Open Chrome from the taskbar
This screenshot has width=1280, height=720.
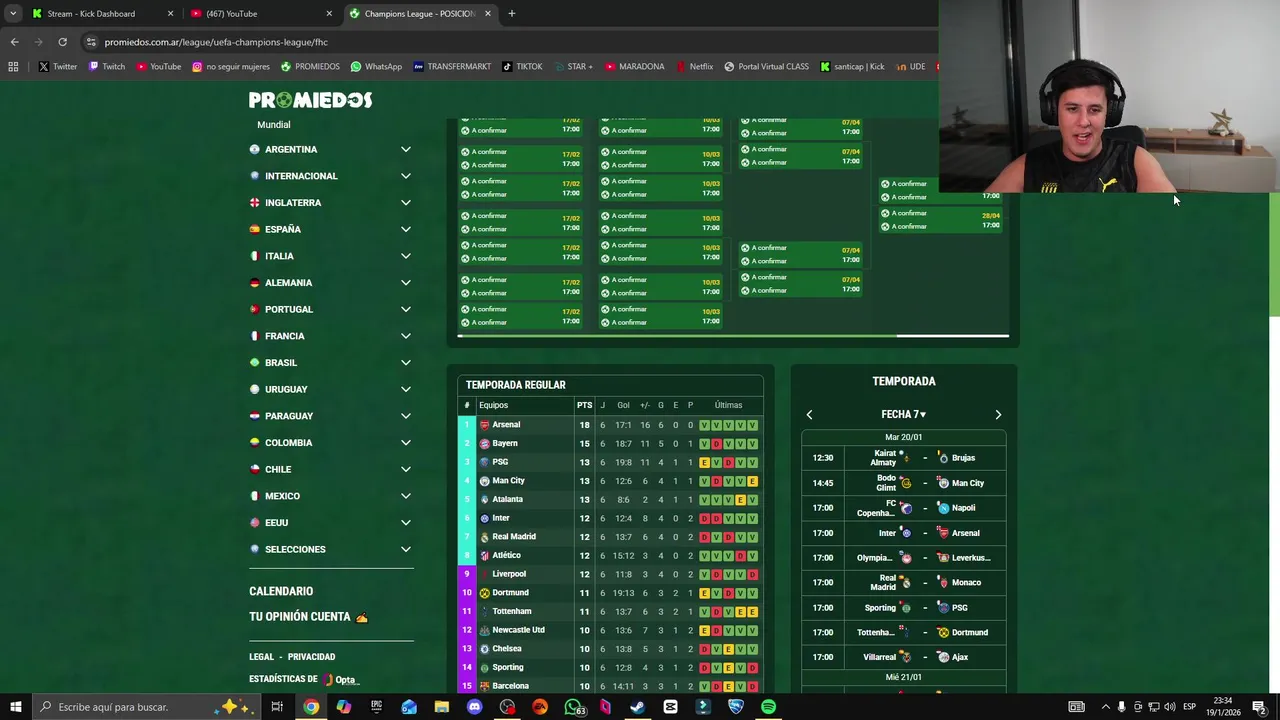[x=311, y=707]
